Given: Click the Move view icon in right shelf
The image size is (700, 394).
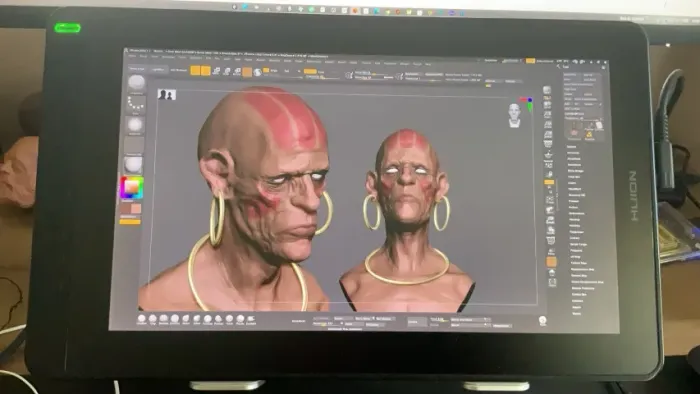Looking at the screenshot, I should (550, 210).
